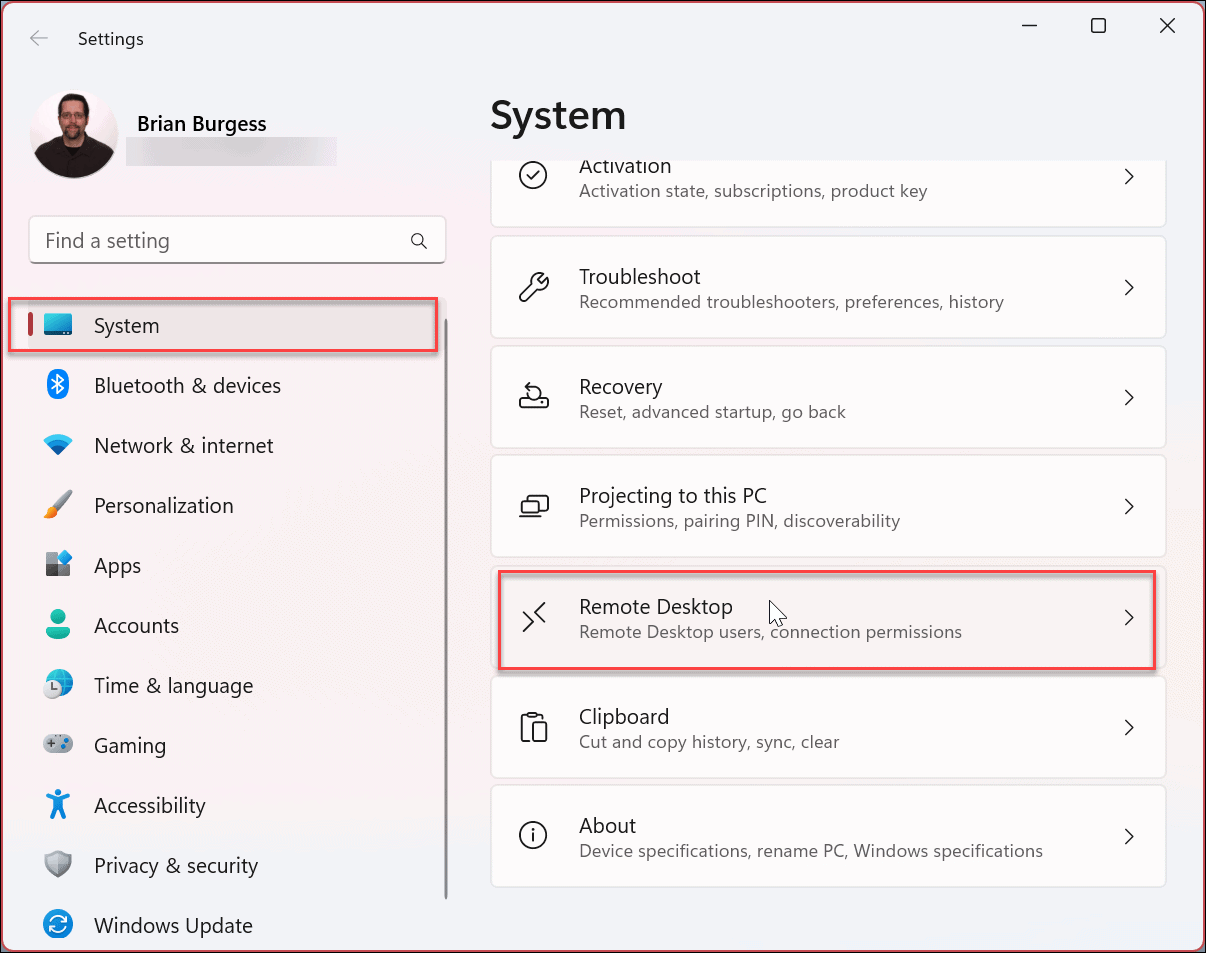Select System in the navigation sidebar
The image size is (1206, 953).
[x=126, y=325]
